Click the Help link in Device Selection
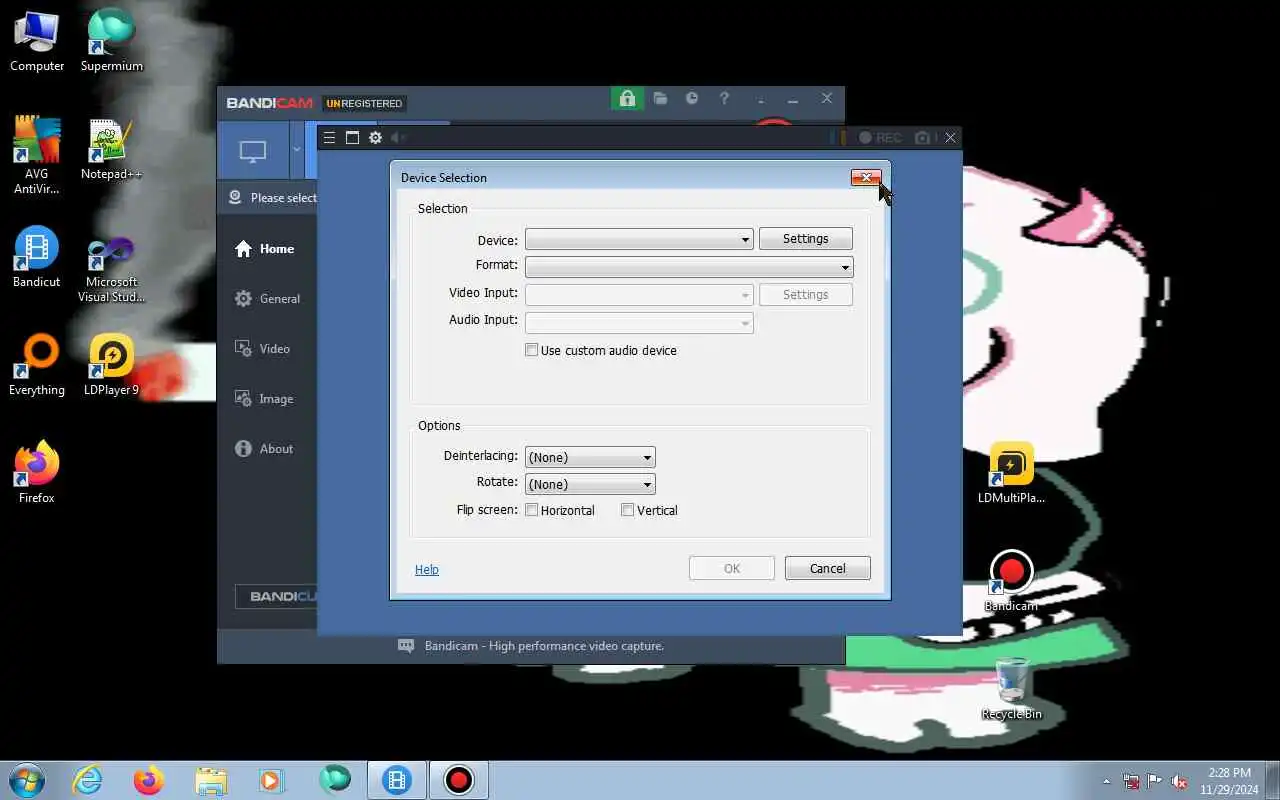The height and width of the screenshot is (800, 1280). [427, 569]
